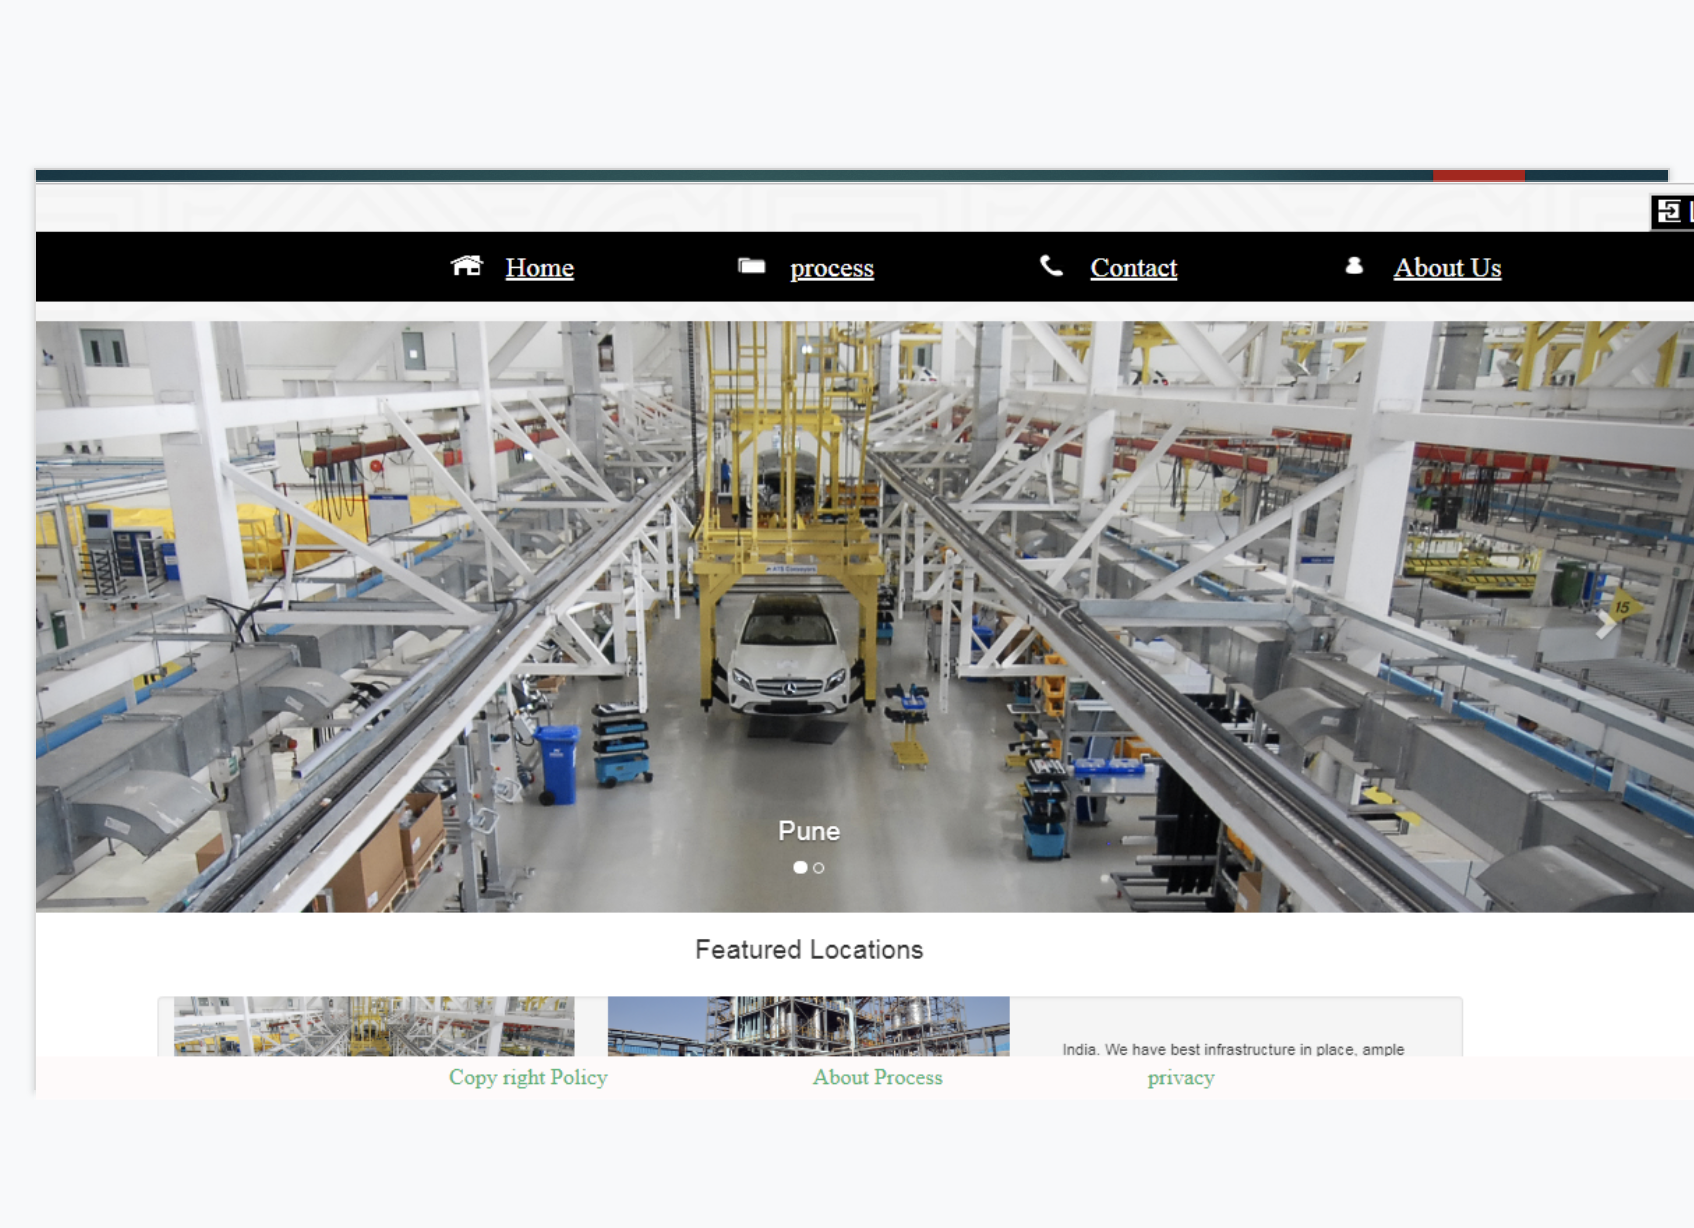Open the process menu item
Image resolution: width=1694 pixels, height=1228 pixels.
(832, 268)
